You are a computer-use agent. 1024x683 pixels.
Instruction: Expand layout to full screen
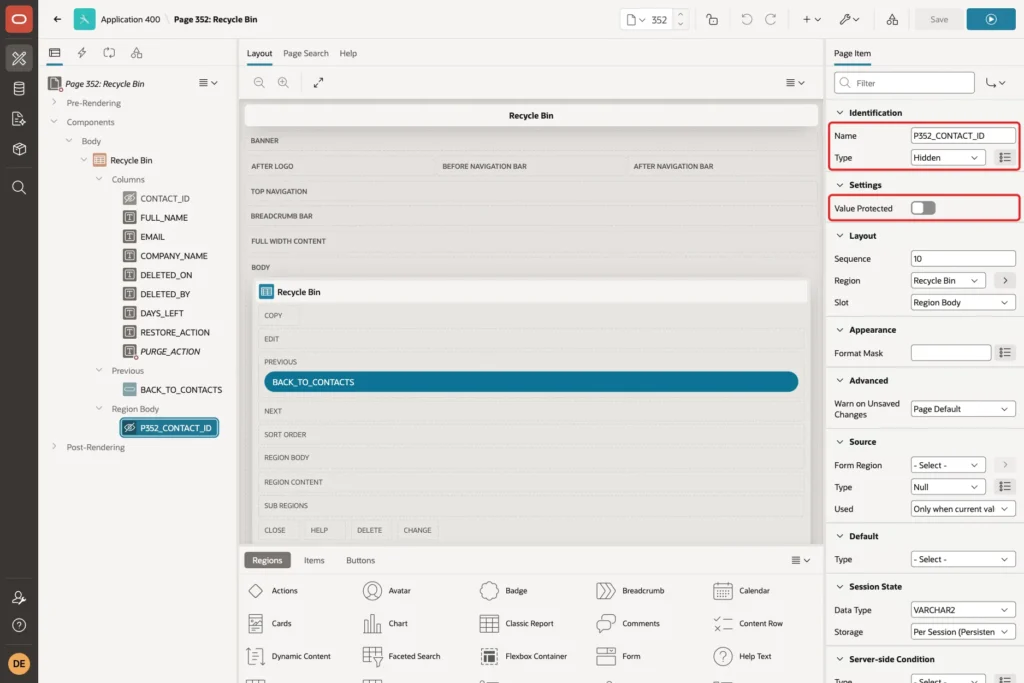click(318, 82)
